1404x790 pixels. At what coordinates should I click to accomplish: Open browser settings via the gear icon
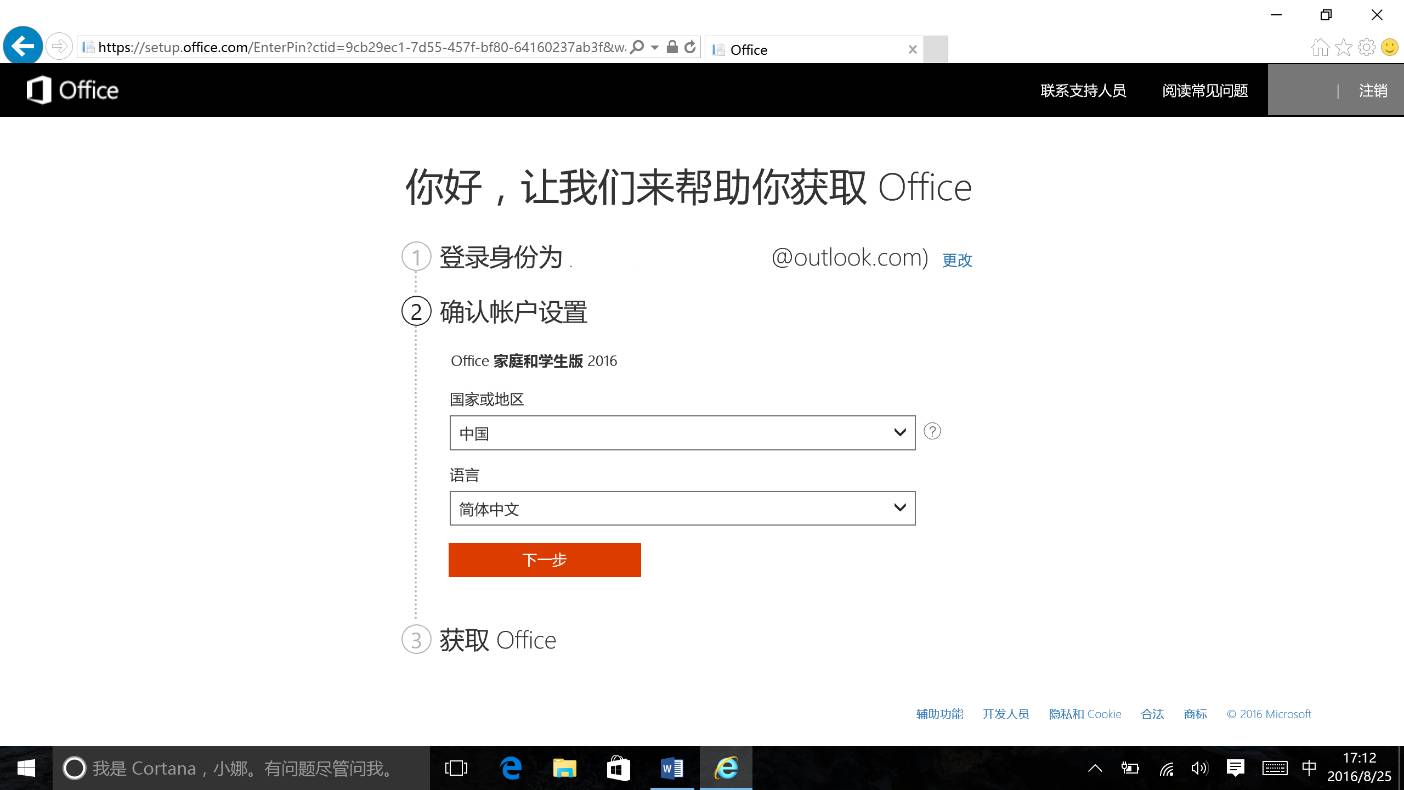[1367, 47]
